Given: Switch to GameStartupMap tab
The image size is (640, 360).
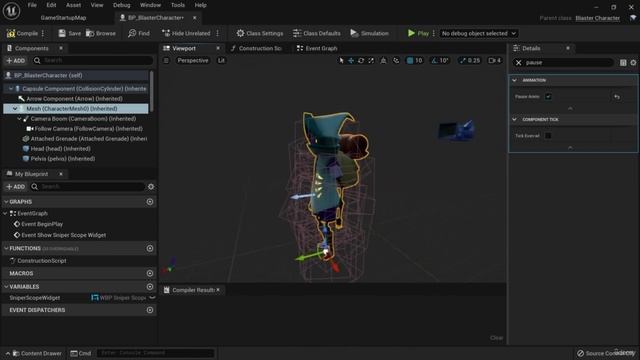Looking at the screenshot, I should click(x=63, y=18).
